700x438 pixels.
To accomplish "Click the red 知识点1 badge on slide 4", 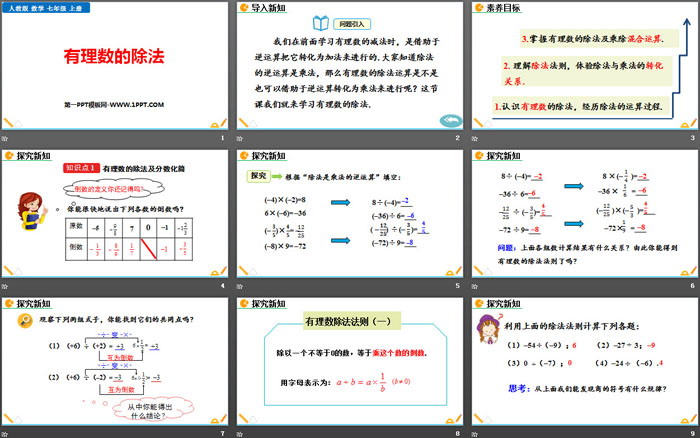I will 81,168.
